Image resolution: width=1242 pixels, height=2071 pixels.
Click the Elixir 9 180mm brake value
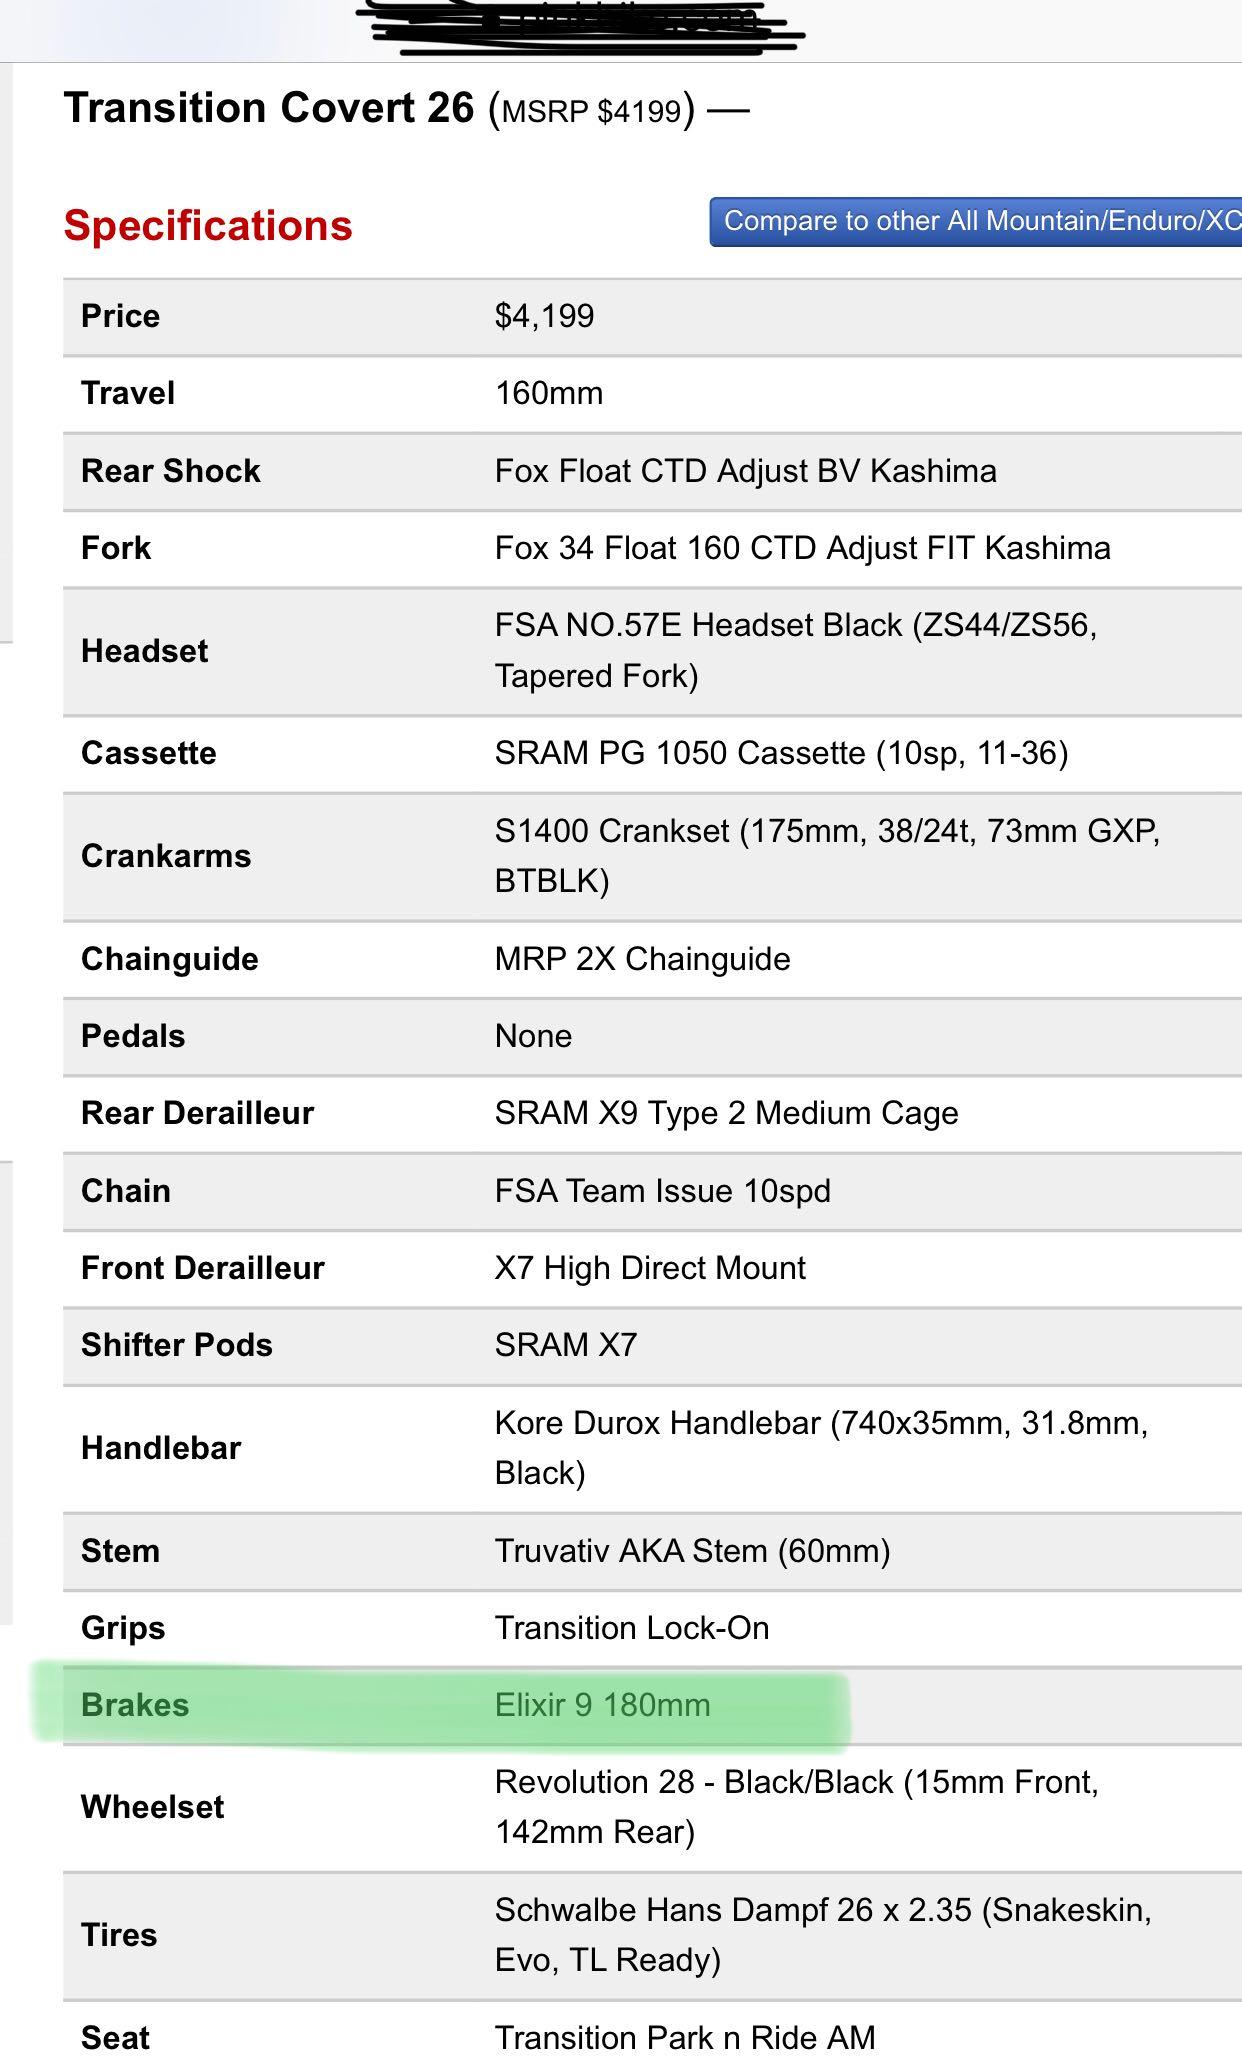click(x=602, y=1705)
